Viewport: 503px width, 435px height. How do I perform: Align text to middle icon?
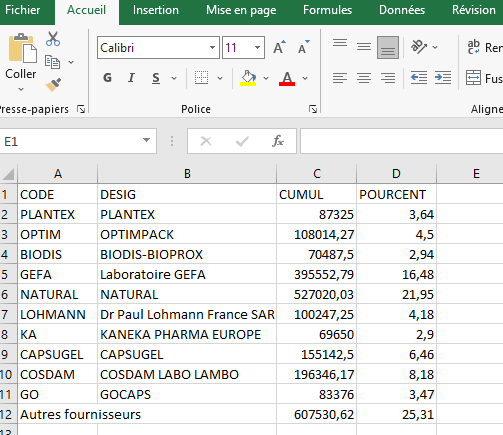coord(364,47)
